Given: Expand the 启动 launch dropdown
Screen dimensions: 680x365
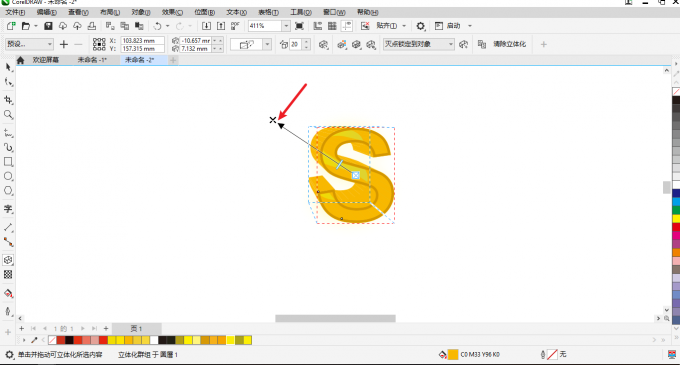Looking at the screenshot, I should [470, 26].
